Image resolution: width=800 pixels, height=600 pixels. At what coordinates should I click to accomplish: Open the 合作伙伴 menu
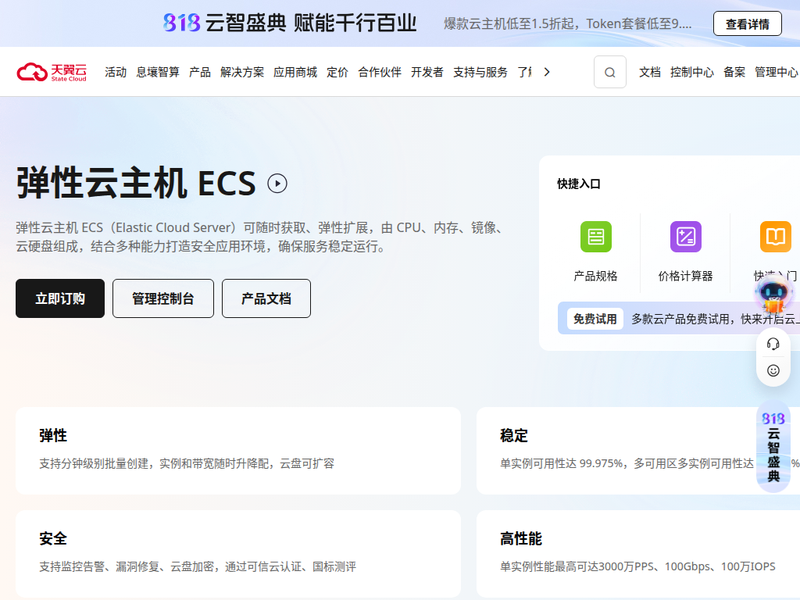[x=379, y=72]
